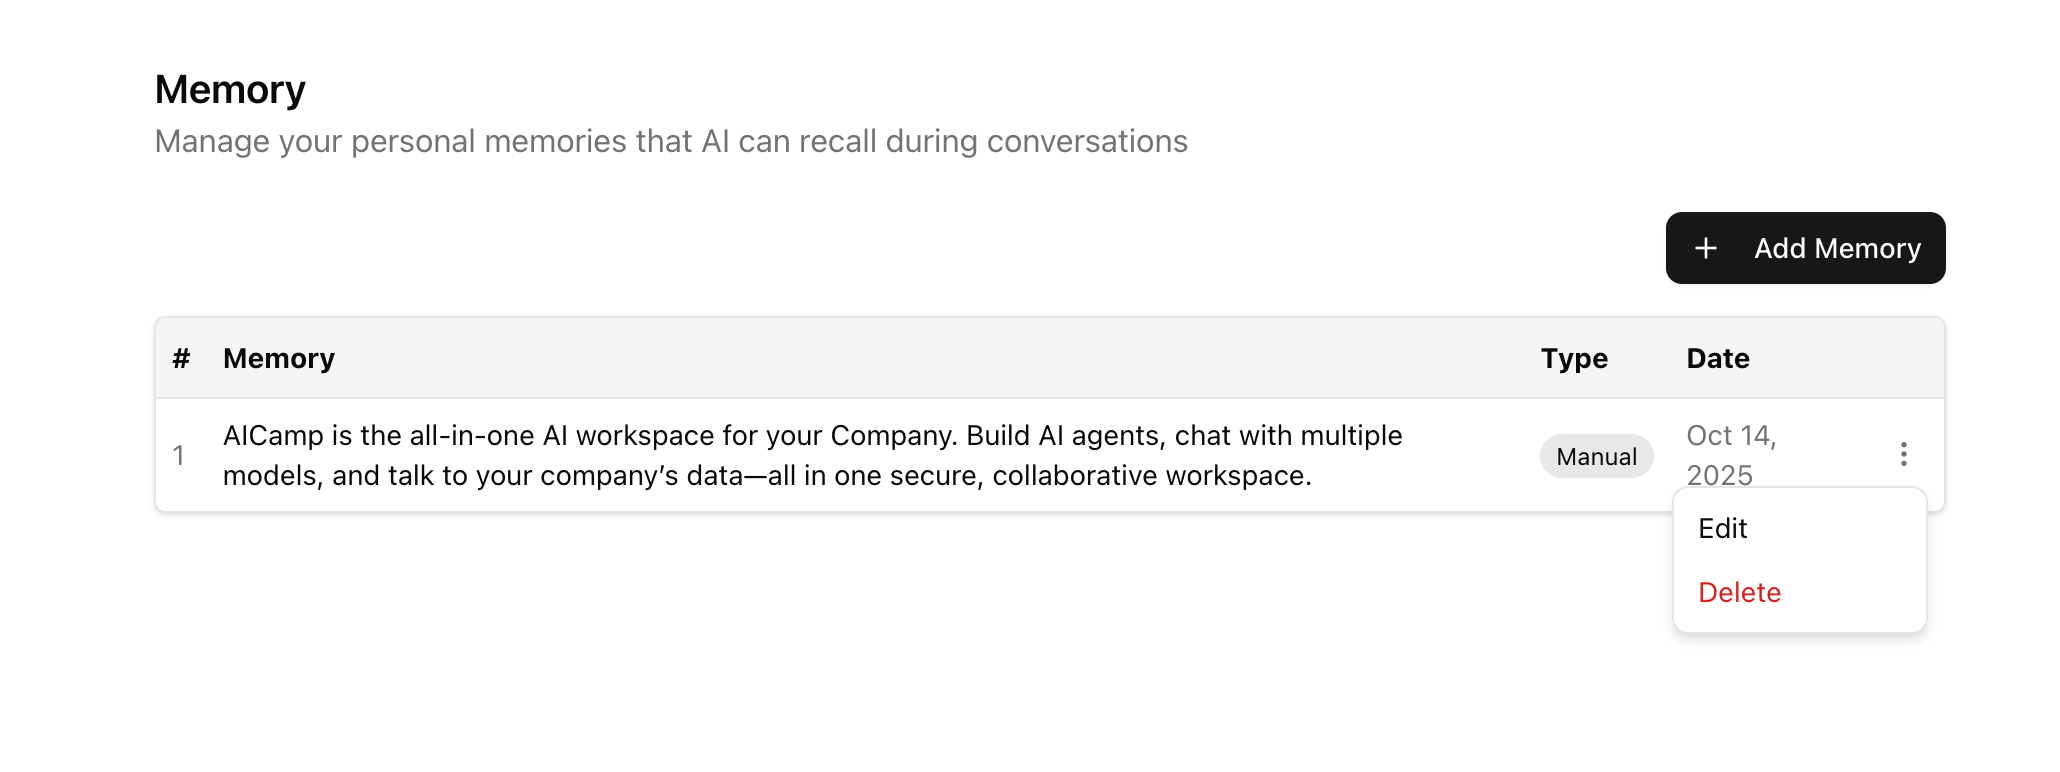Click "Build AI agents" in the memory entry

coord(1063,436)
